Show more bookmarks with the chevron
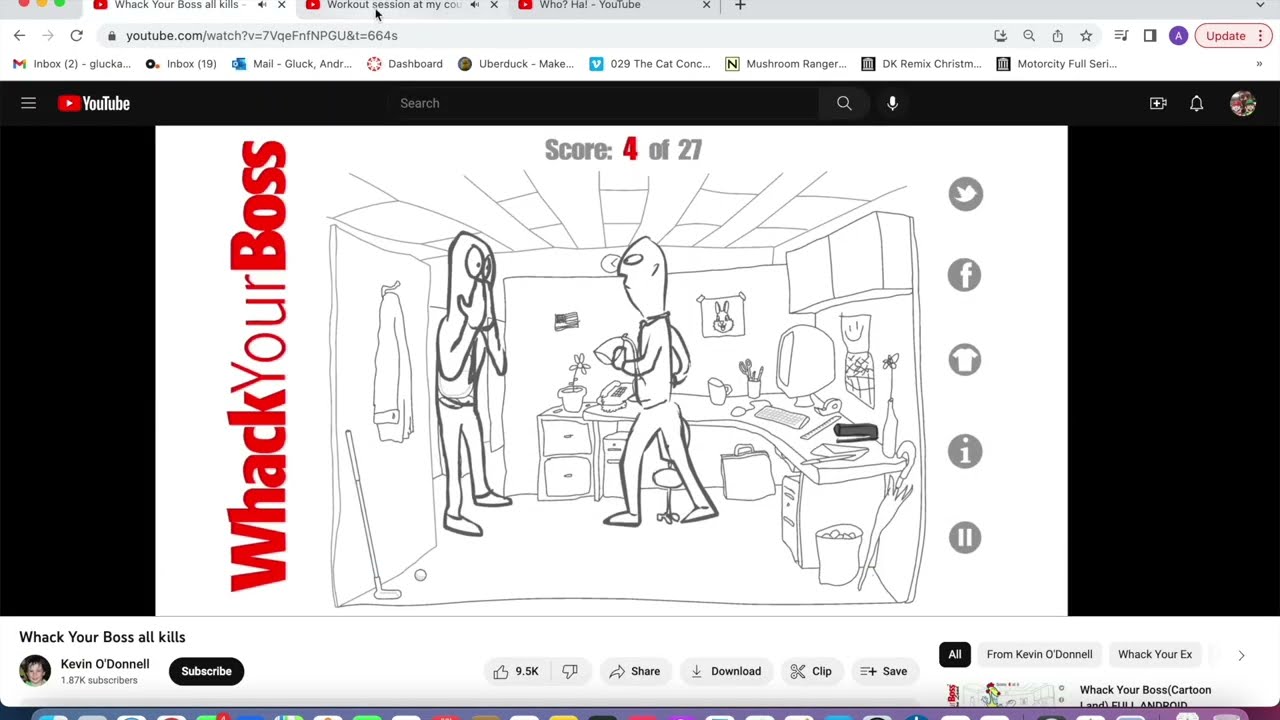This screenshot has width=1280, height=720. pyautogui.click(x=1258, y=64)
